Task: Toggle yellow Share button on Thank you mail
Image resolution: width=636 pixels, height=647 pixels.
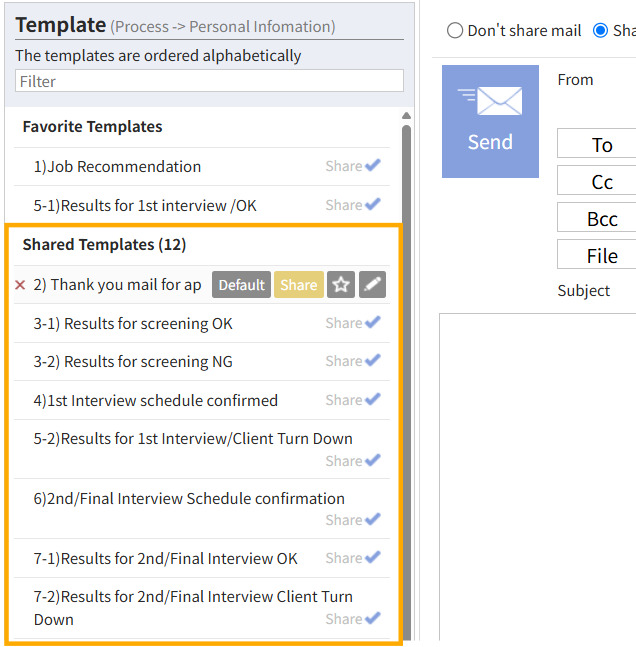Action: 299,285
